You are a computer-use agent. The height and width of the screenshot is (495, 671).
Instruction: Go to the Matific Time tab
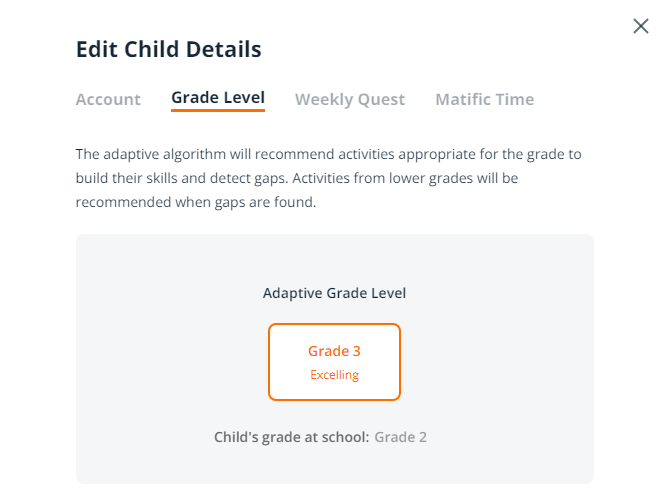(x=484, y=99)
